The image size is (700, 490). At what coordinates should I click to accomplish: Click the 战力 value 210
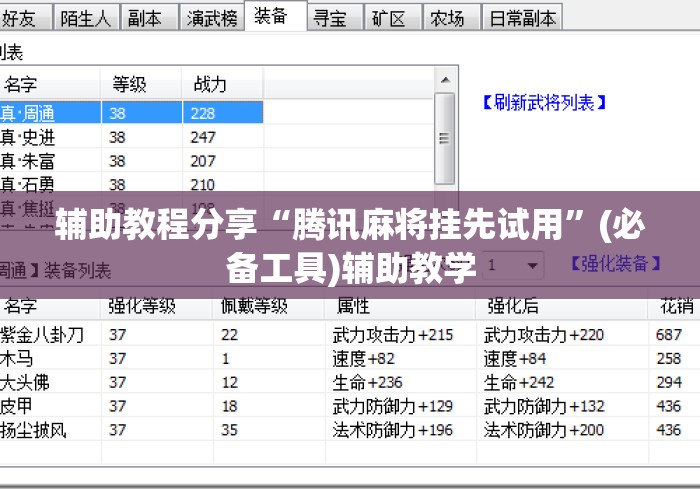(x=203, y=184)
